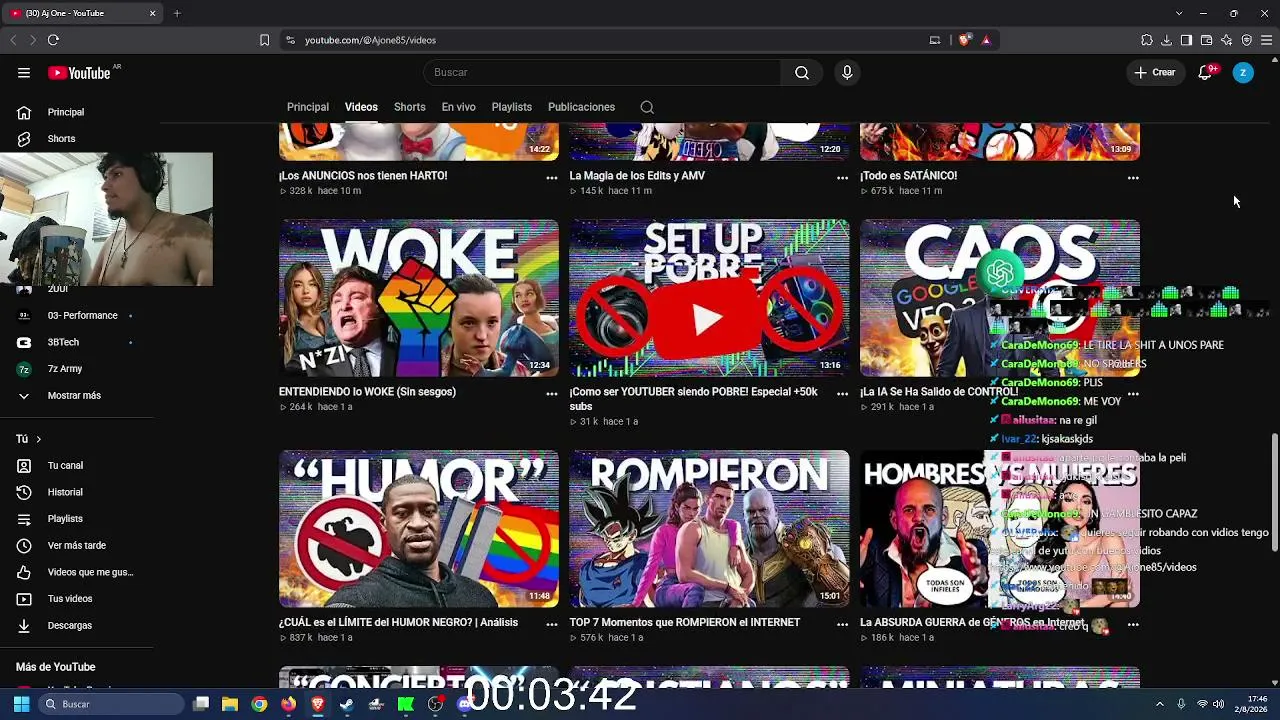1280x720 pixels.
Task: Open the 7z Army subscription
Action: tap(65, 369)
